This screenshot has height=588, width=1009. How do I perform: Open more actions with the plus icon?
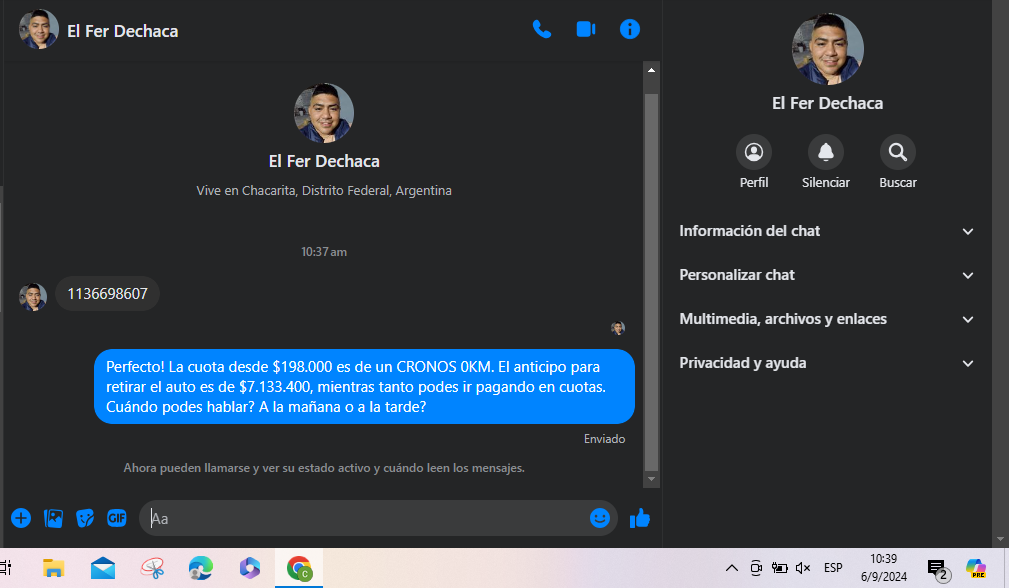click(x=21, y=518)
